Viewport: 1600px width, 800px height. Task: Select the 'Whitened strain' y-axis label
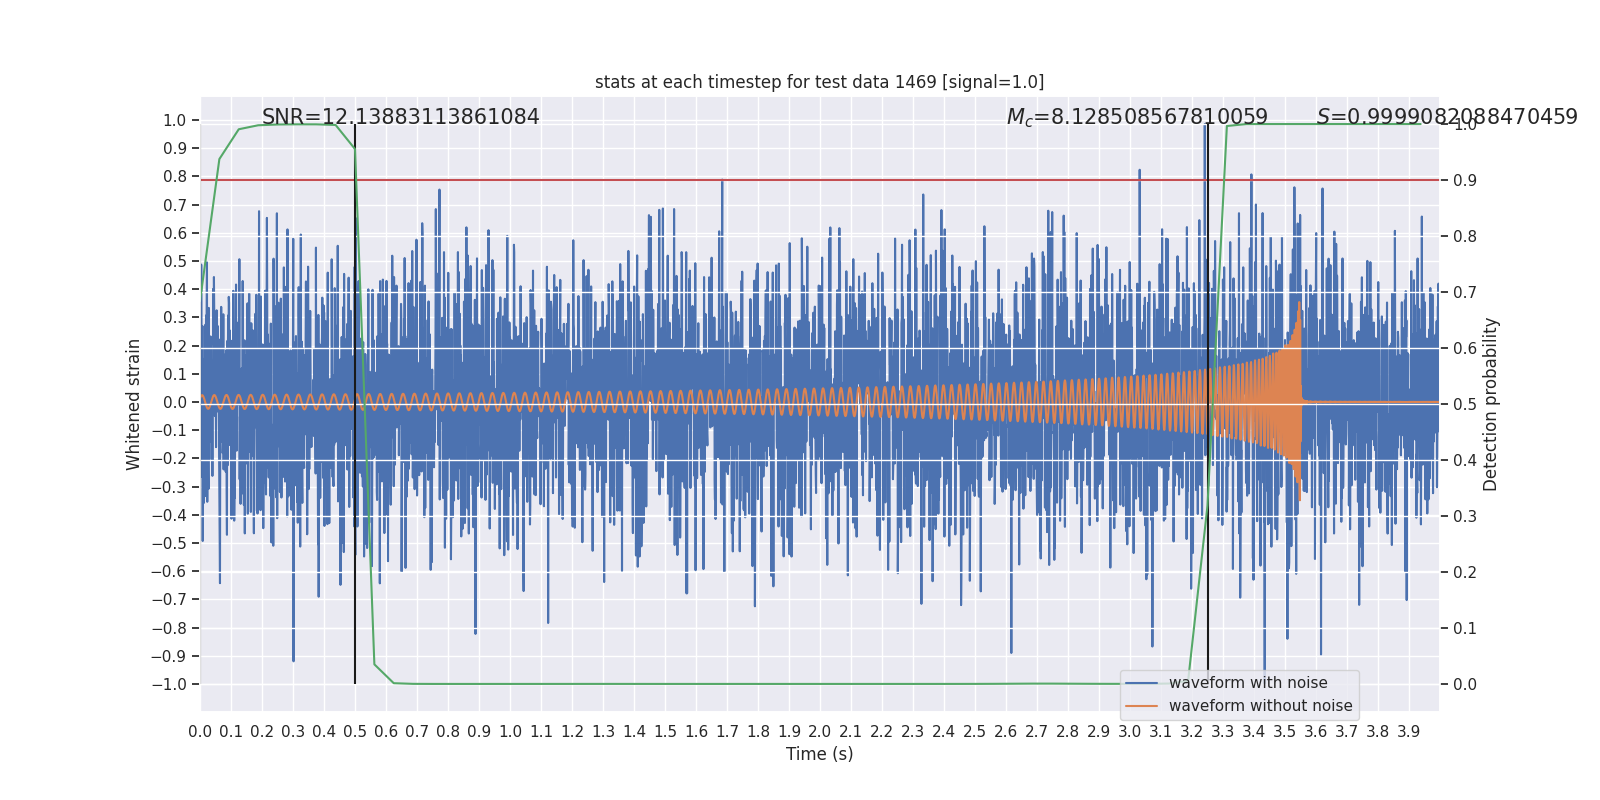coord(133,404)
